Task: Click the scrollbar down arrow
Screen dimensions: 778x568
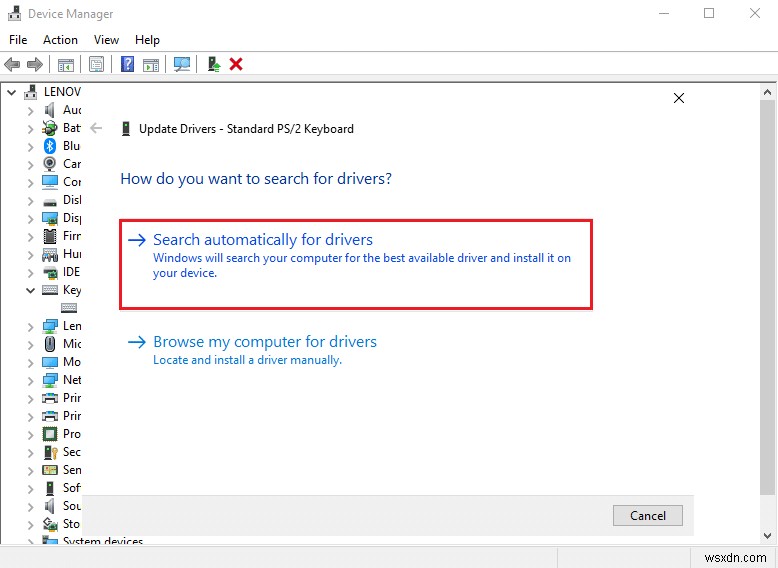Action: click(767, 536)
